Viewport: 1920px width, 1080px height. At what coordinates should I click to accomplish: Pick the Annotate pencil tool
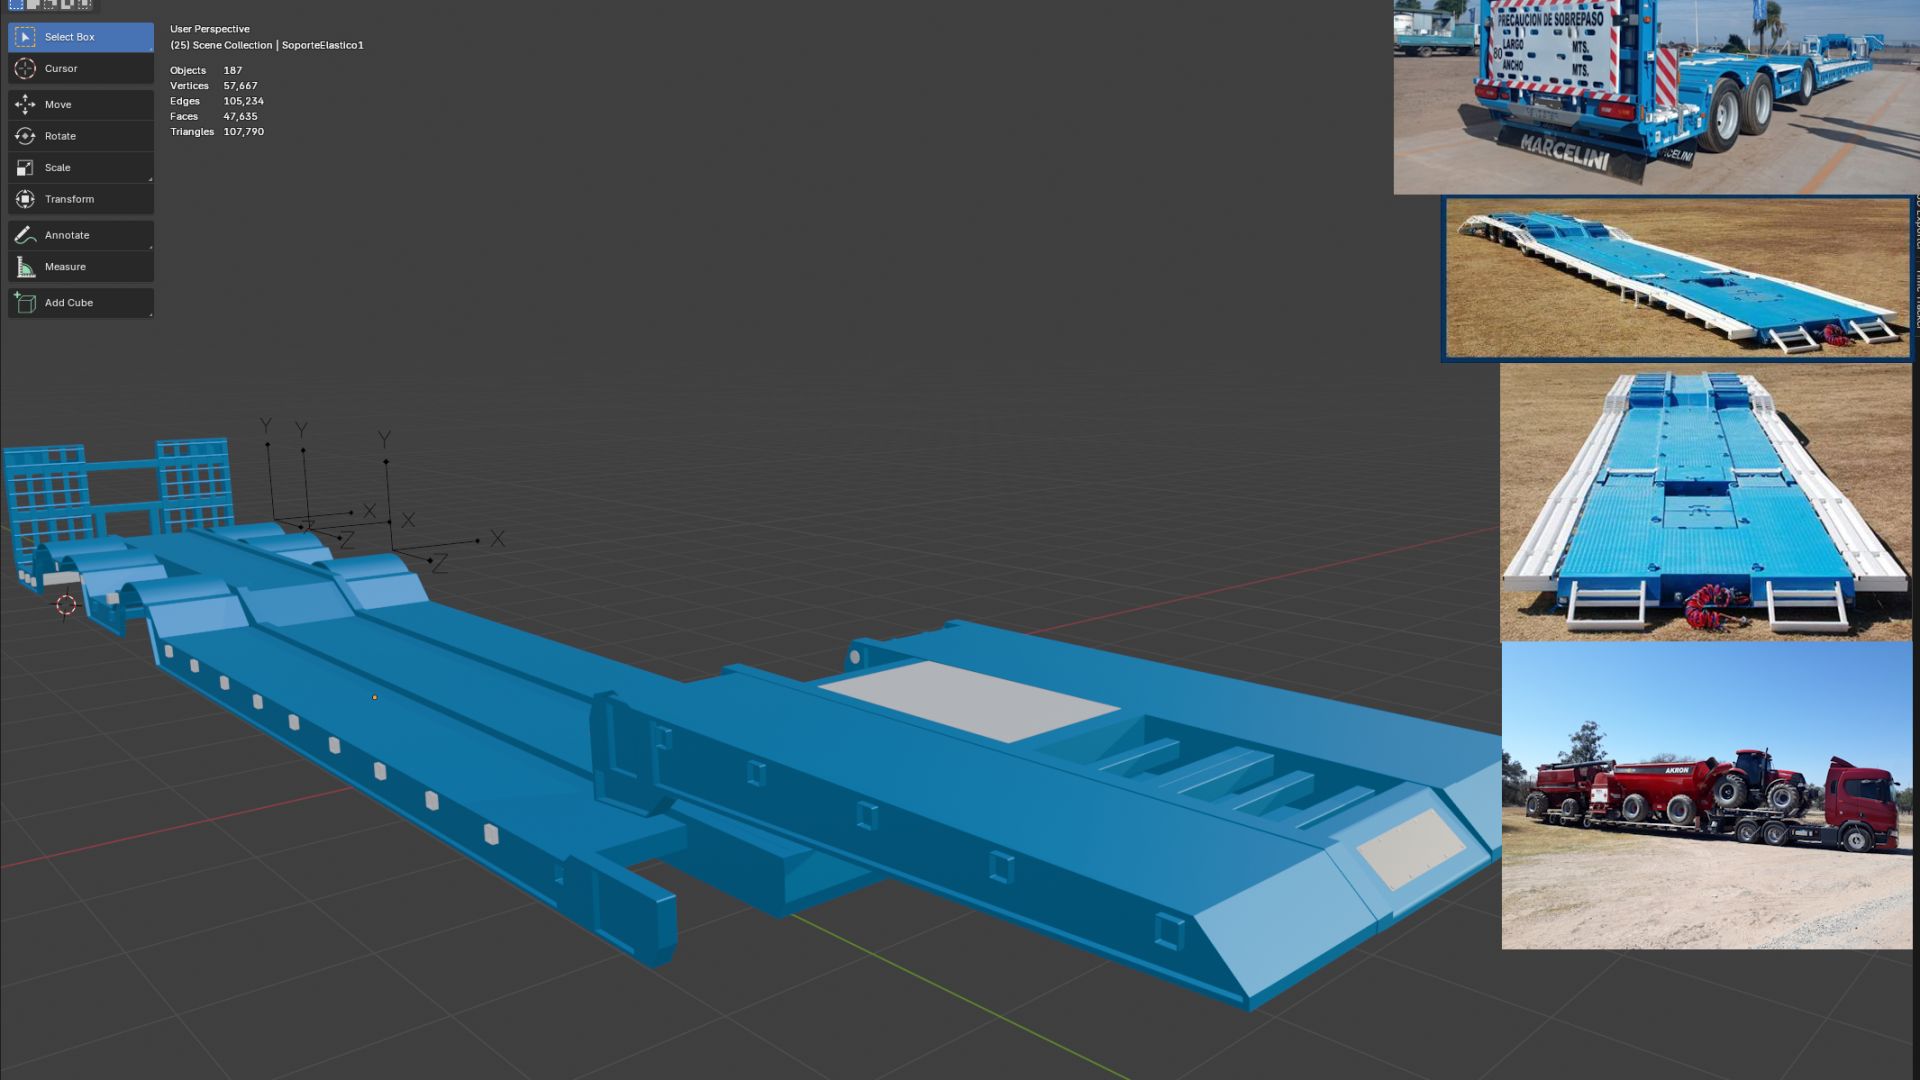point(80,235)
